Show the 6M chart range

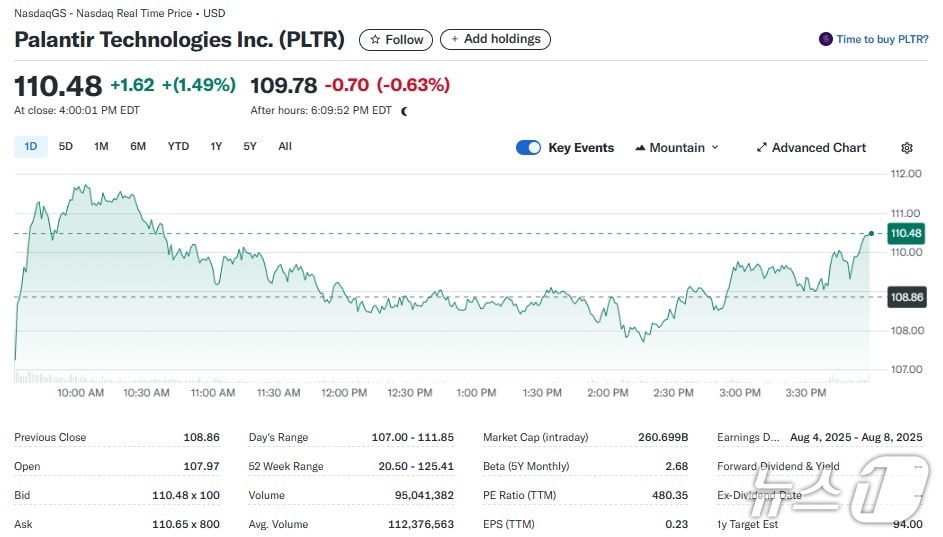pyautogui.click(x=138, y=147)
